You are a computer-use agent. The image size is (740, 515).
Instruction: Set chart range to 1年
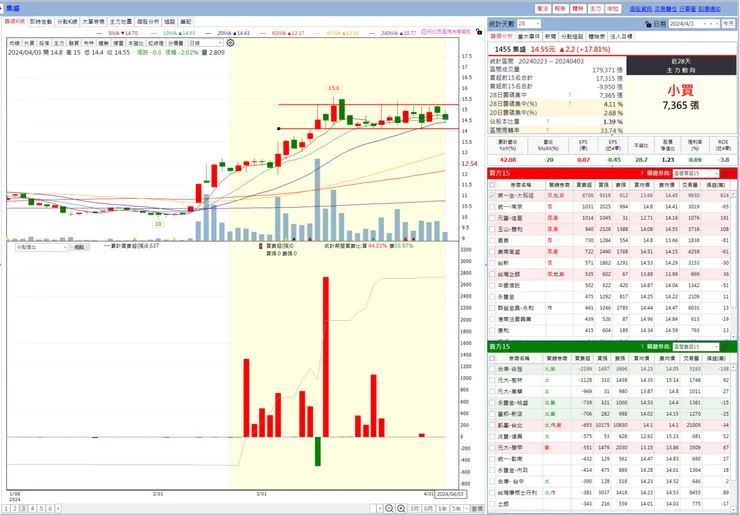pyautogui.click(x=442, y=508)
